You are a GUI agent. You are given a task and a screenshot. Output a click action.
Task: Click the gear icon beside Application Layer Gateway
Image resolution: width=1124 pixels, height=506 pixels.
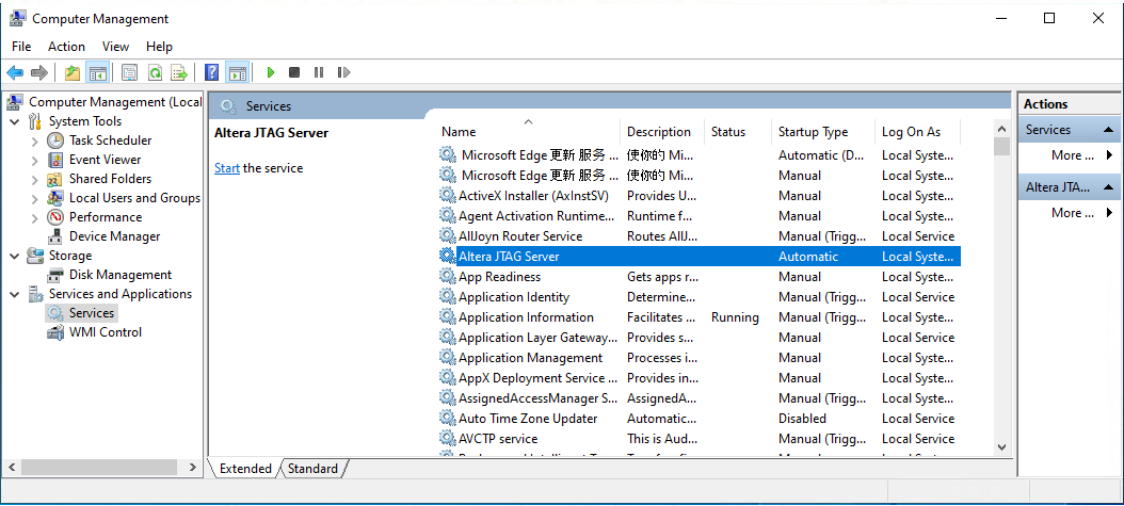point(447,338)
